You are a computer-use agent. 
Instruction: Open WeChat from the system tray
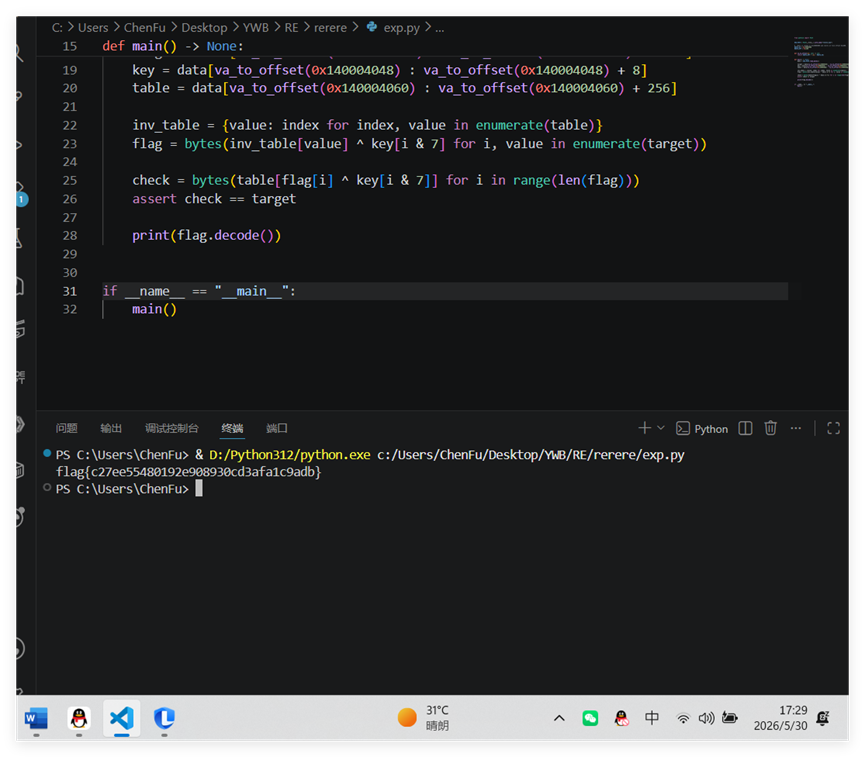(x=590, y=718)
